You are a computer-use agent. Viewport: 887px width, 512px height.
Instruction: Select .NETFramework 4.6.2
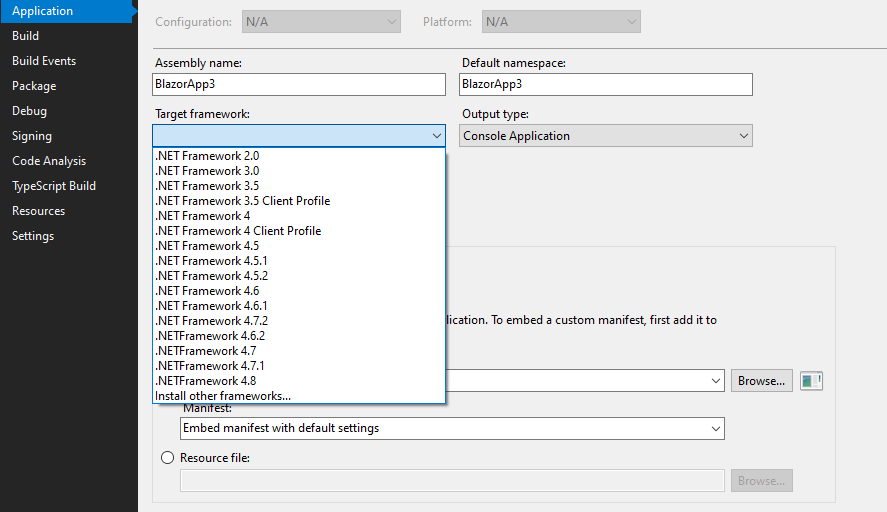coord(299,335)
